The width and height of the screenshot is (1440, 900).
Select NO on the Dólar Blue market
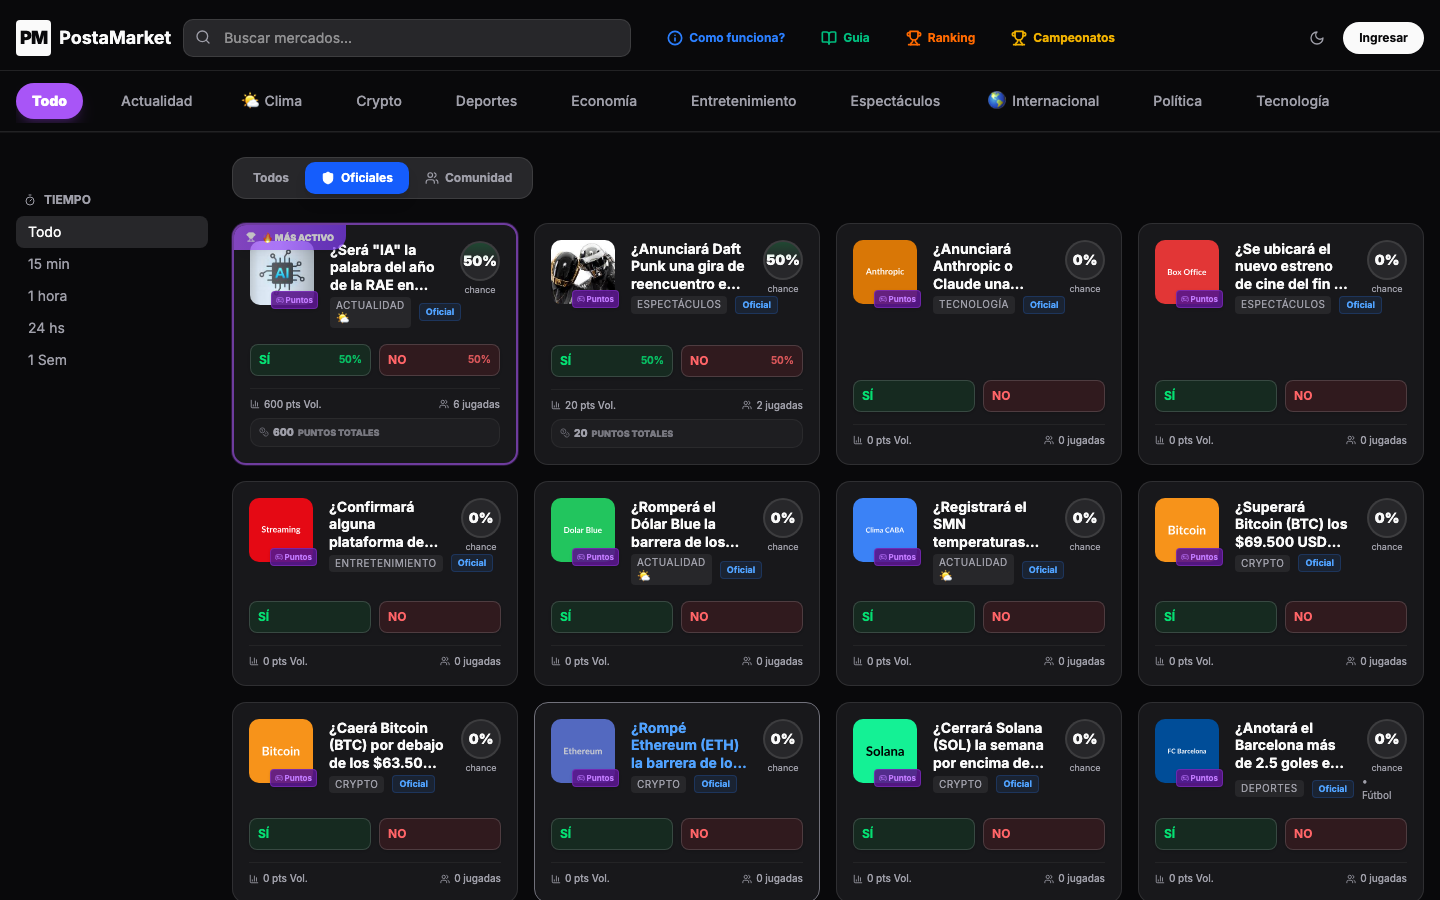pyautogui.click(x=742, y=617)
